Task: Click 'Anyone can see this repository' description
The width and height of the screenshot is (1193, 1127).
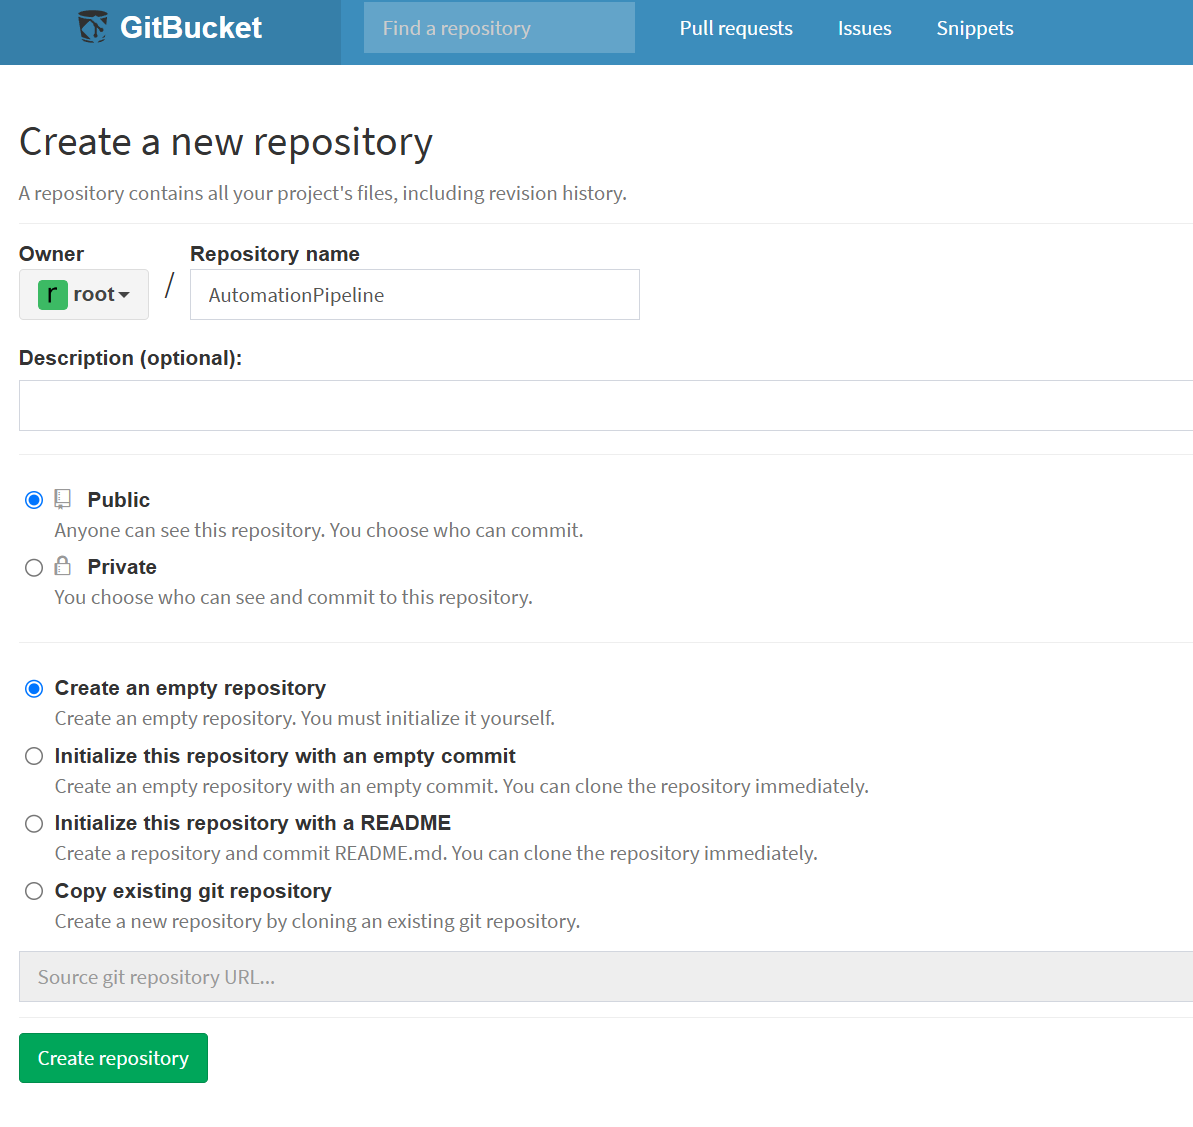Action: [x=319, y=530]
